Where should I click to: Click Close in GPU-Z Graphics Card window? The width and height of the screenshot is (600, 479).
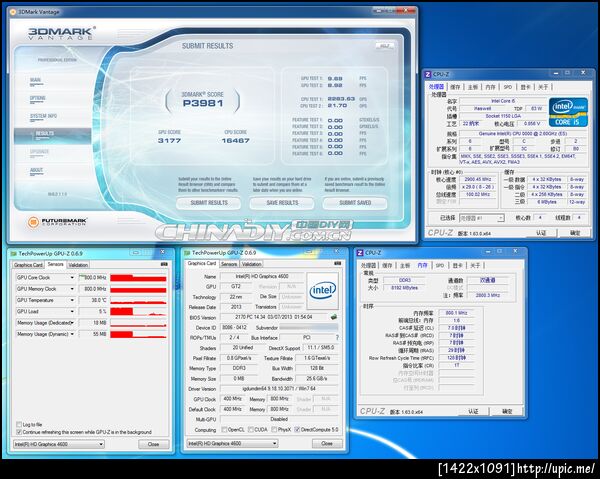pos(327,443)
